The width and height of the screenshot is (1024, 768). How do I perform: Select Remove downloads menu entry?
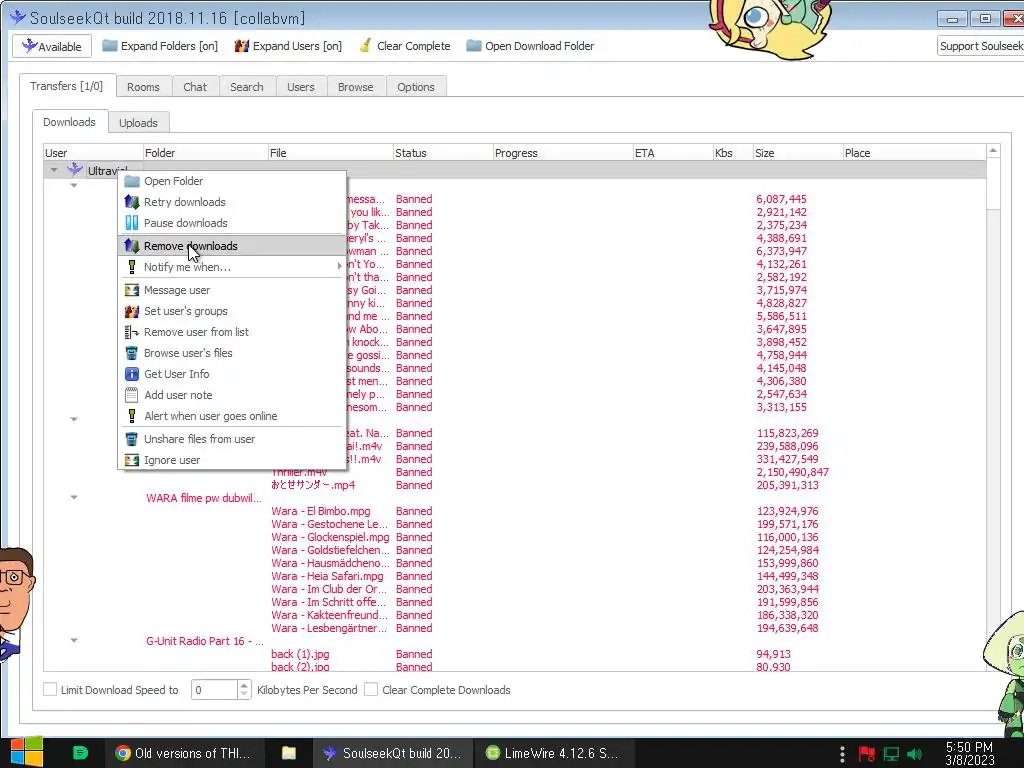[x=232, y=246]
